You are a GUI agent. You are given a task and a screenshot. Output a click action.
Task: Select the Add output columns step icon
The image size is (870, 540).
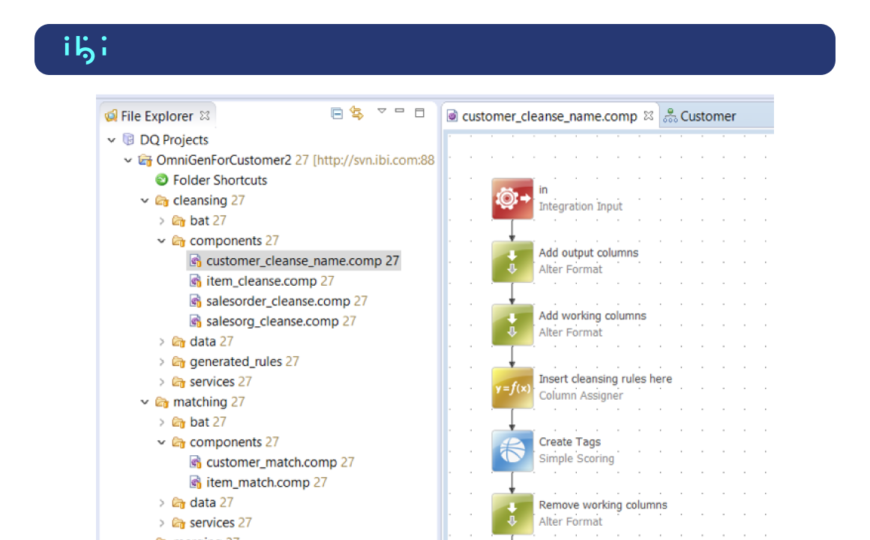click(x=512, y=262)
